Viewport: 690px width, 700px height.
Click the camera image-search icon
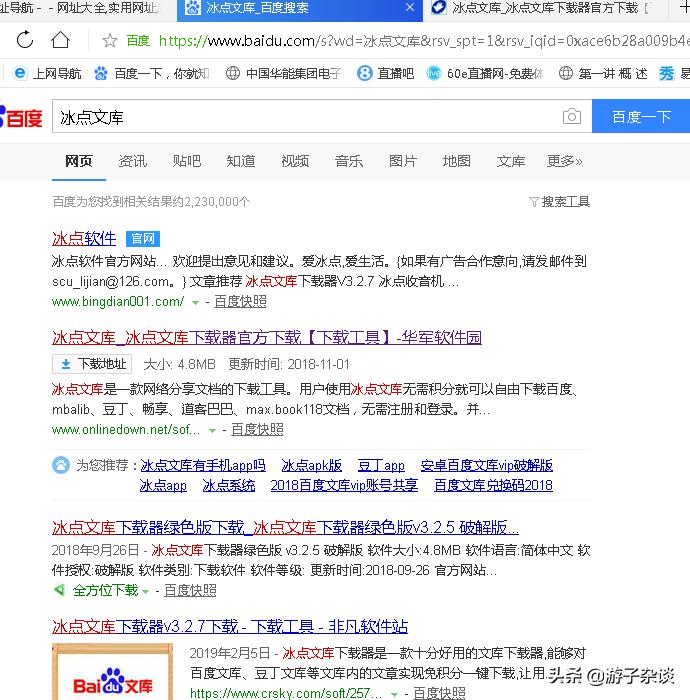(572, 117)
